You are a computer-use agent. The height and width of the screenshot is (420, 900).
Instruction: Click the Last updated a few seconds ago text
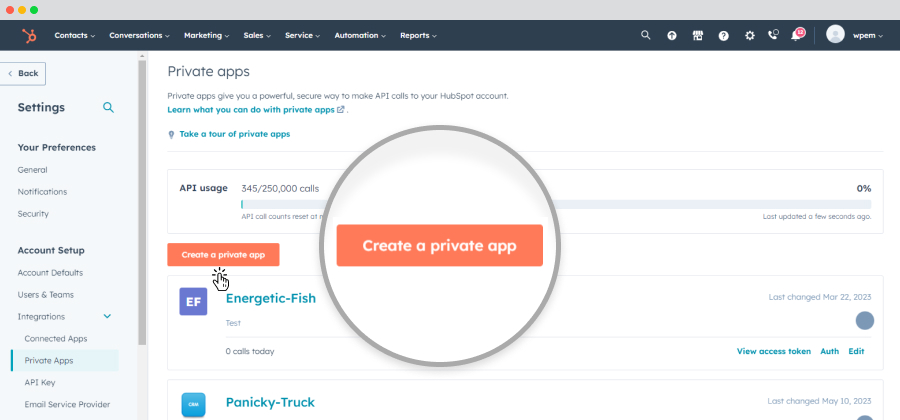point(817,217)
